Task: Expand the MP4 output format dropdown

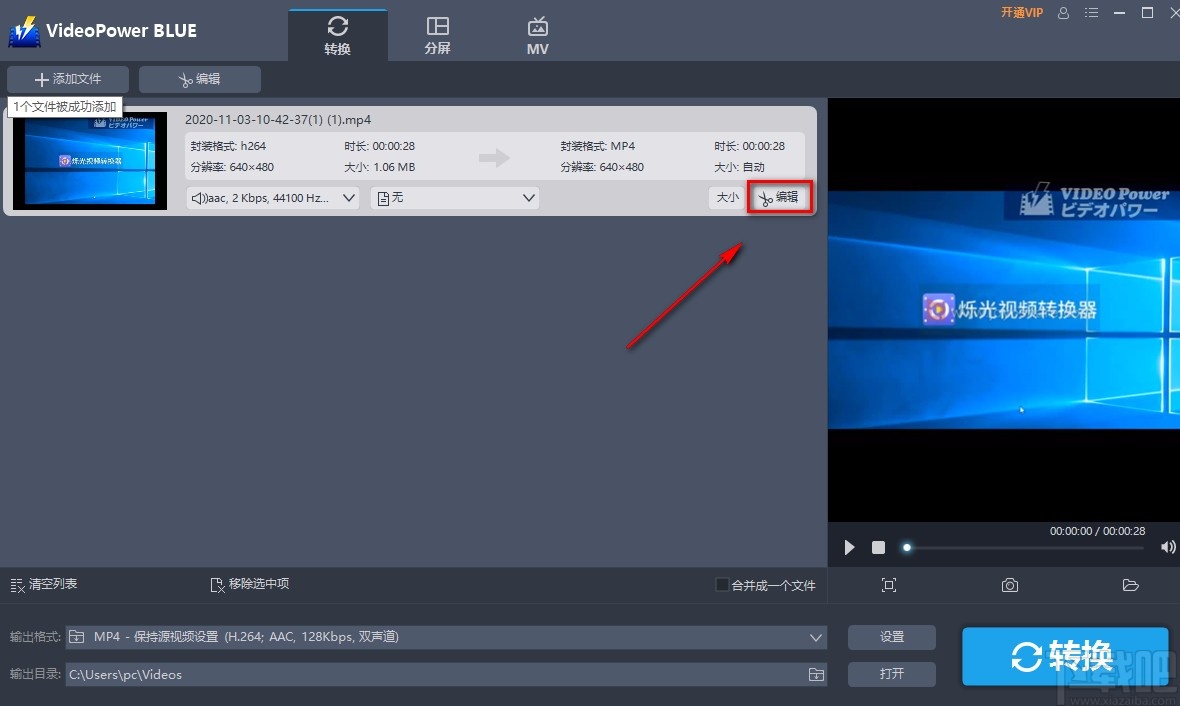Action: 816,636
